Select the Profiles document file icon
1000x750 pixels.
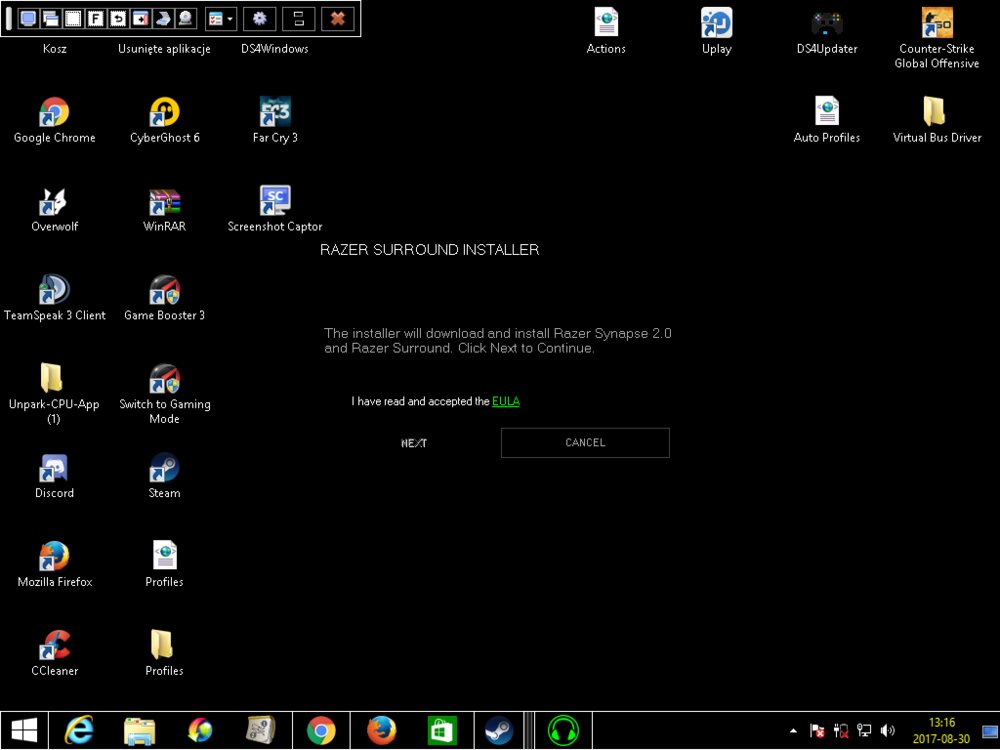tap(165, 564)
